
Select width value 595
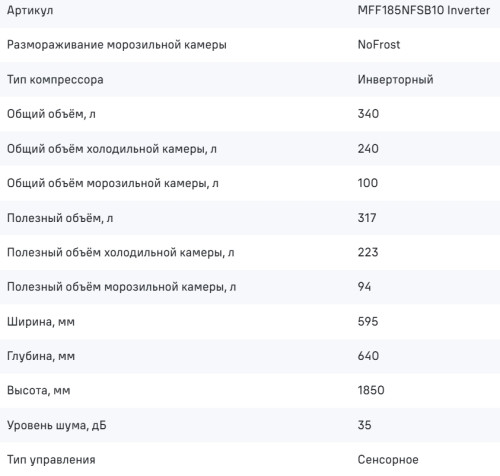tap(368, 322)
